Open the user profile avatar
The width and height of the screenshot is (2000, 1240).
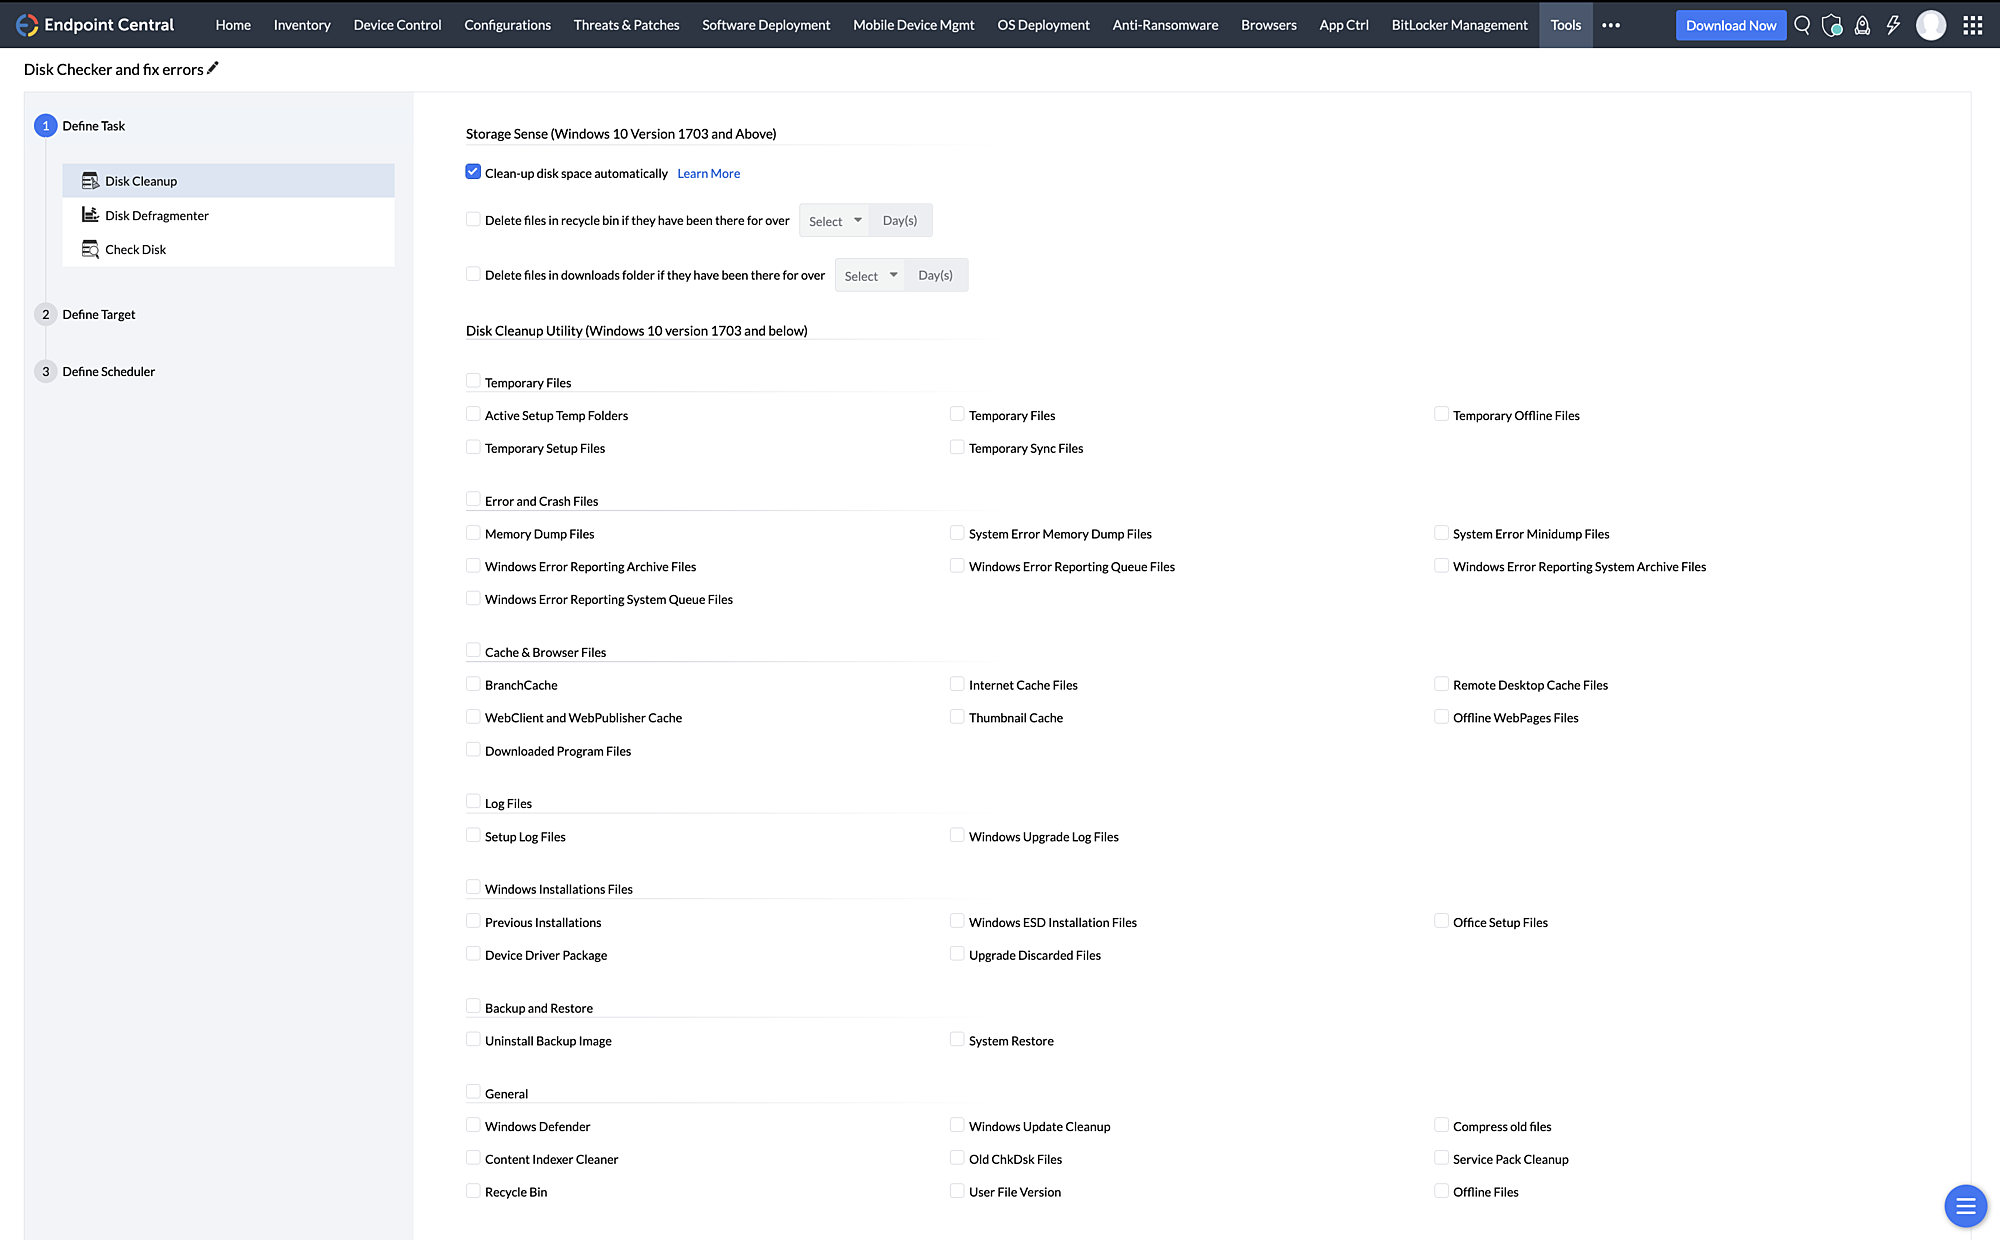tap(1931, 25)
